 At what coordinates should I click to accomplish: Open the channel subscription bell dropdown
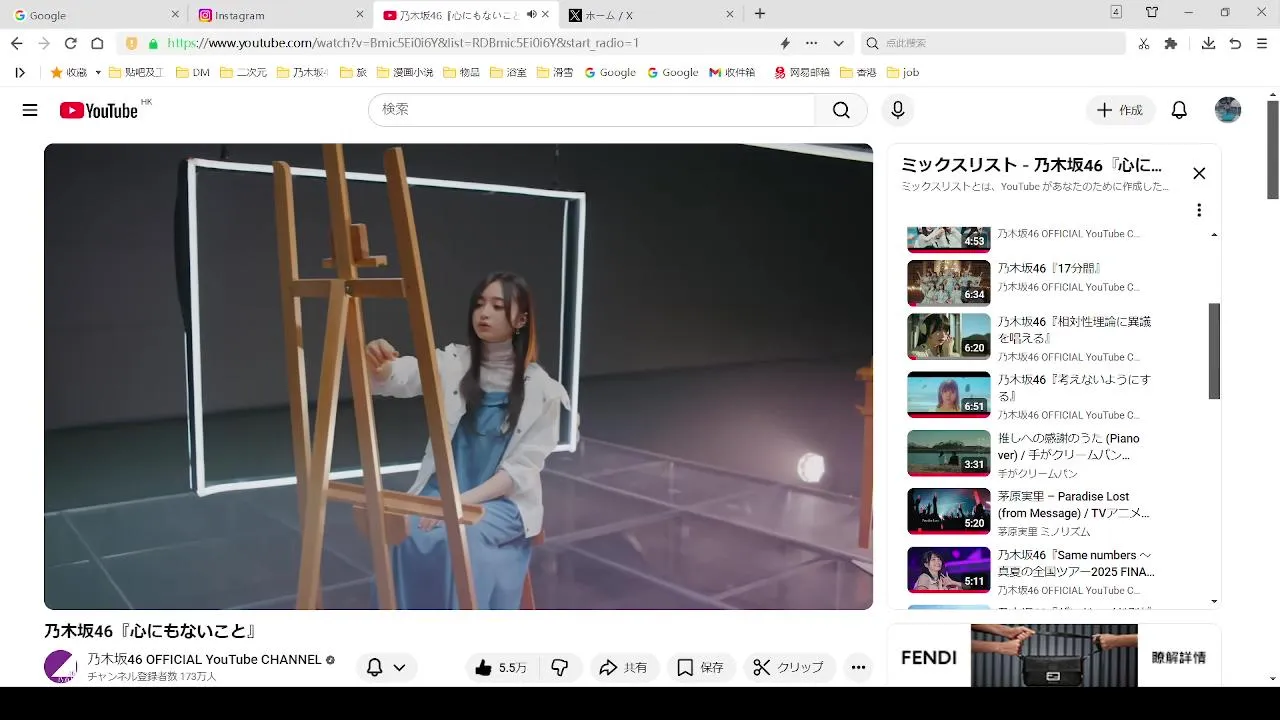[x=385, y=667]
